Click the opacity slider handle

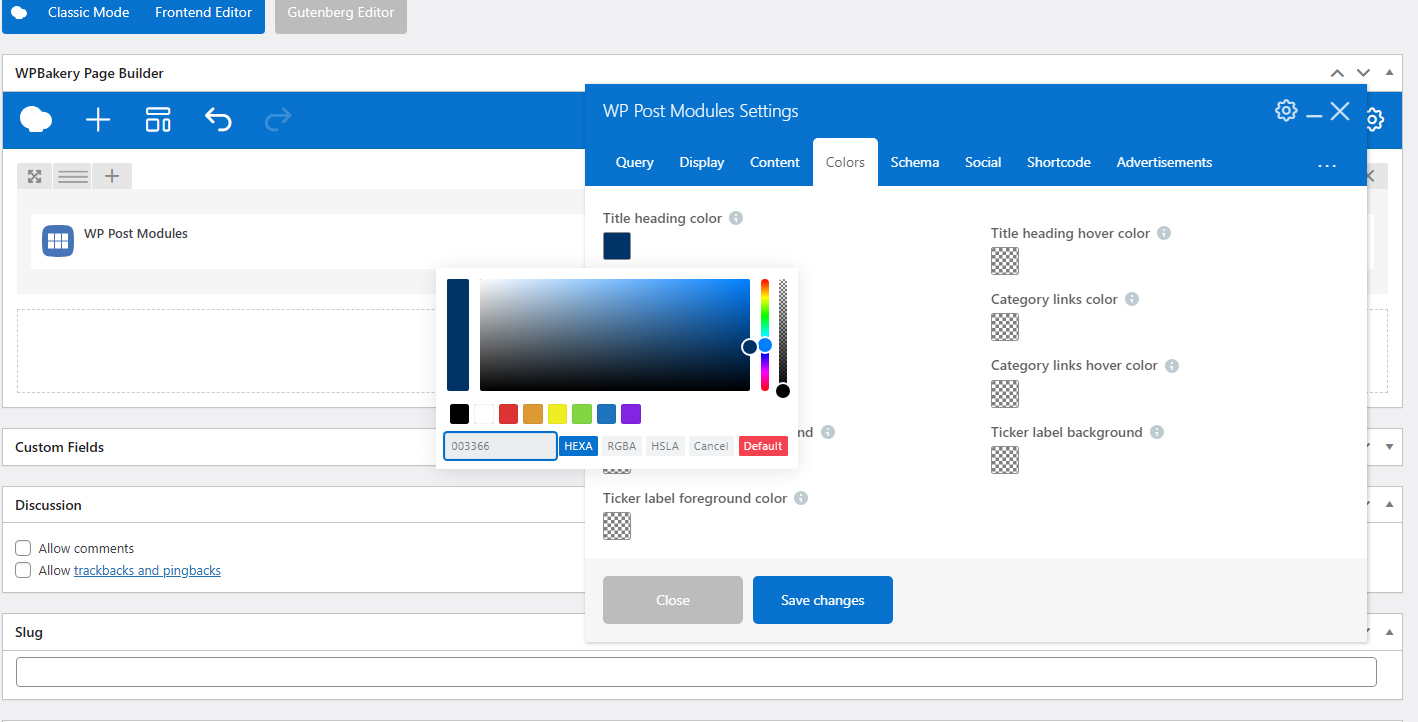click(783, 391)
